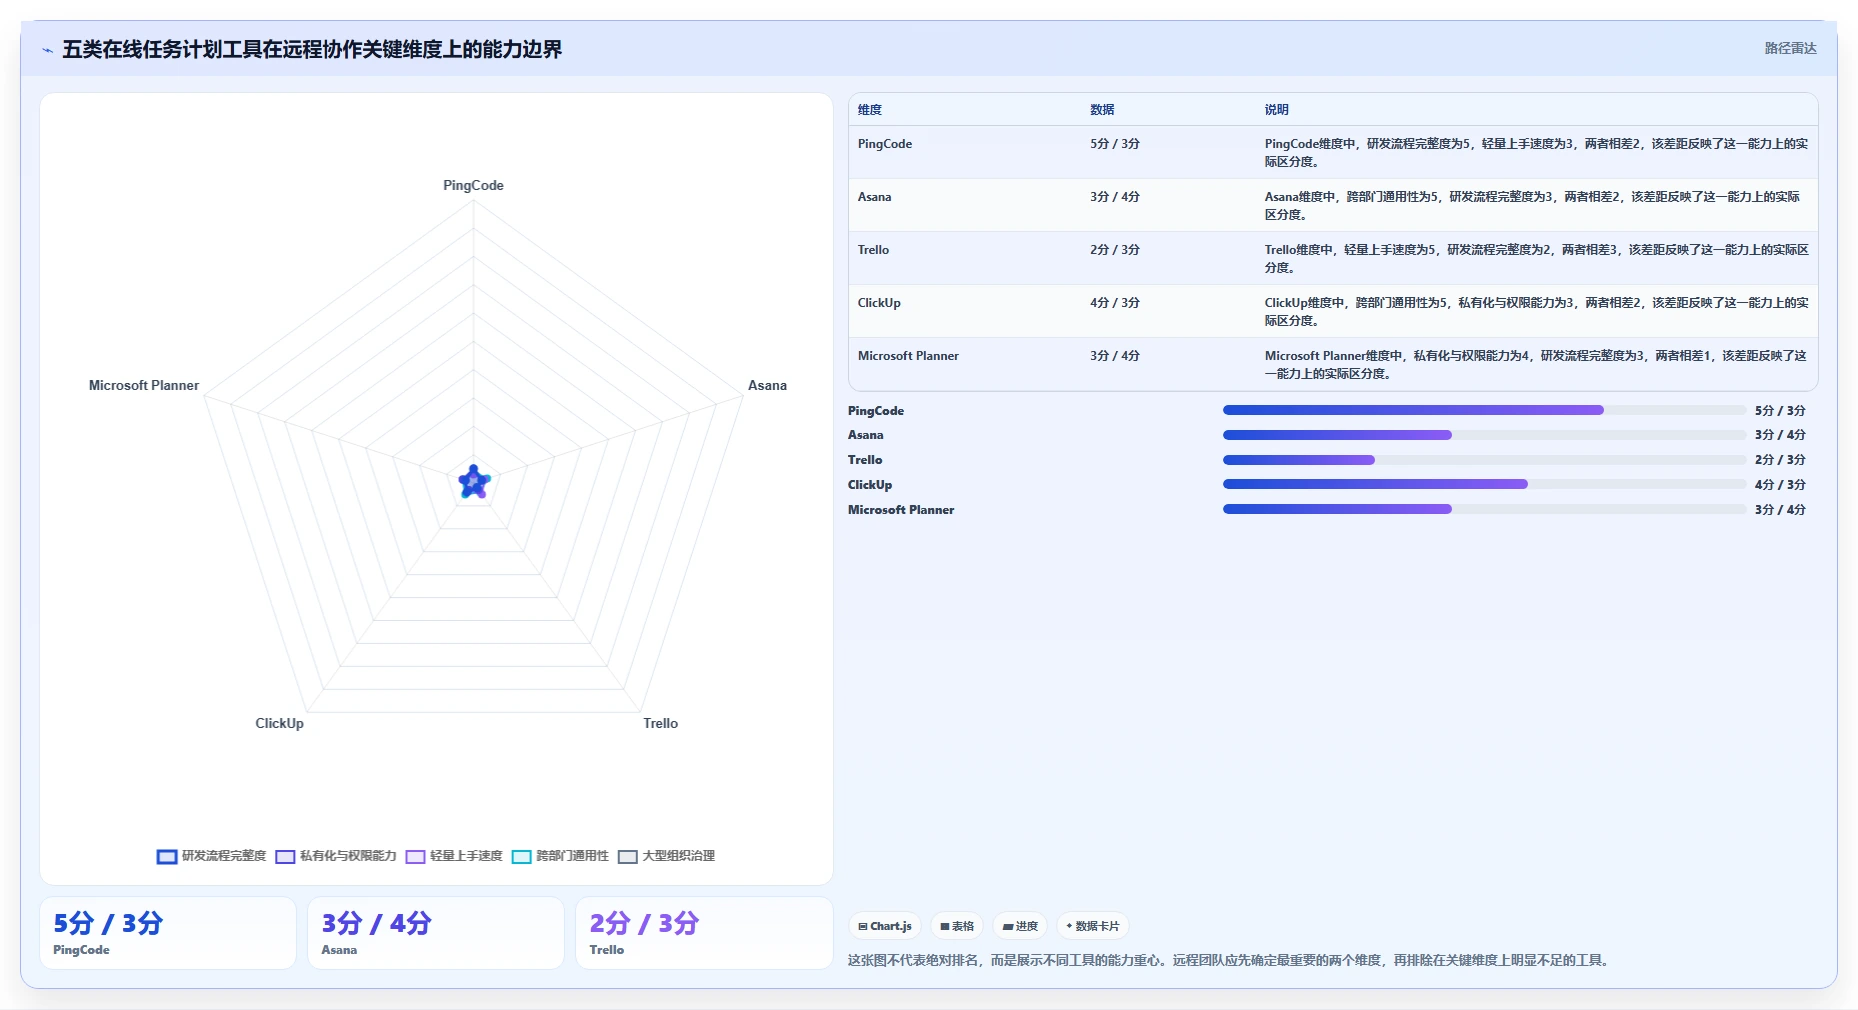The image size is (1858, 1010).
Task: Click the Microsoft Planner description text in table
Action: point(1536,365)
